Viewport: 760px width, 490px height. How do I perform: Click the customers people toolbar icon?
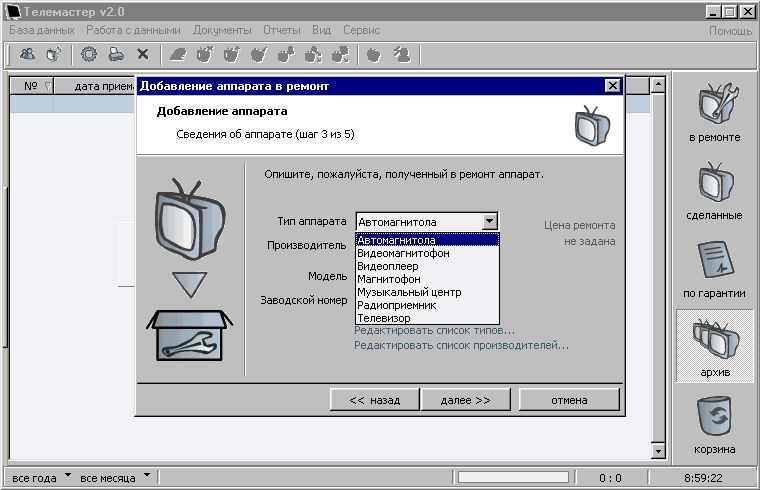[x=28, y=54]
